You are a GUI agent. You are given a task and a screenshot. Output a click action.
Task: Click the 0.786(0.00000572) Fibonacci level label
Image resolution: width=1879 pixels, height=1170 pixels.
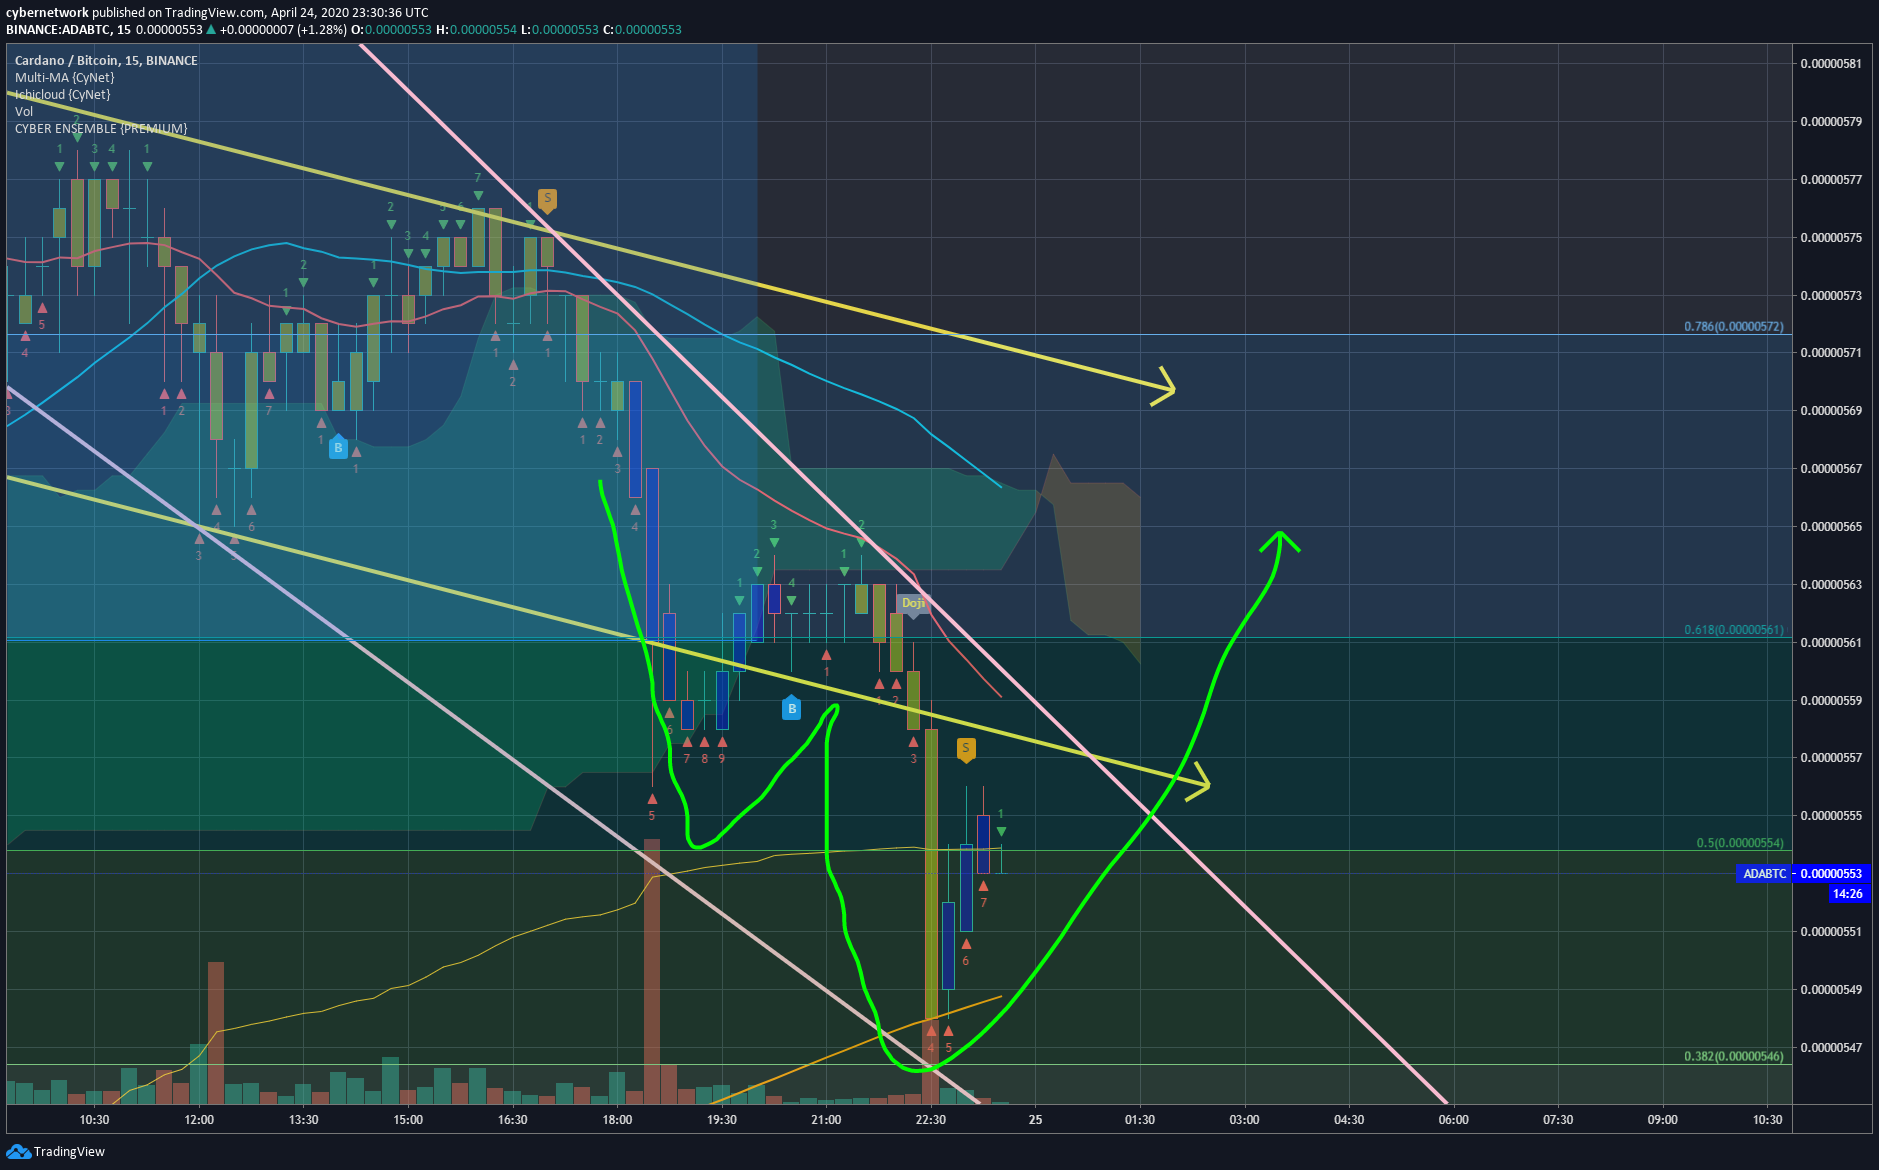pyautogui.click(x=1733, y=327)
